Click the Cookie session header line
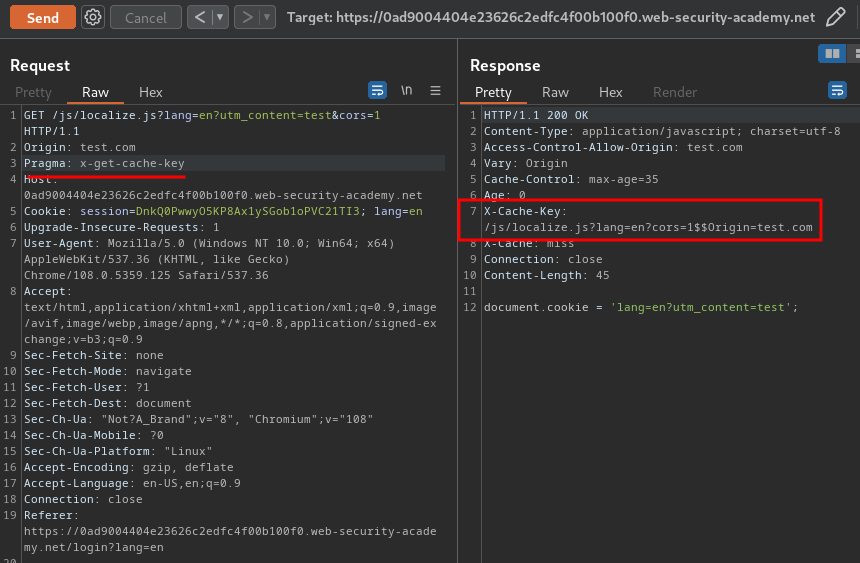Image resolution: width=860 pixels, height=563 pixels. pyautogui.click(x=223, y=211)
